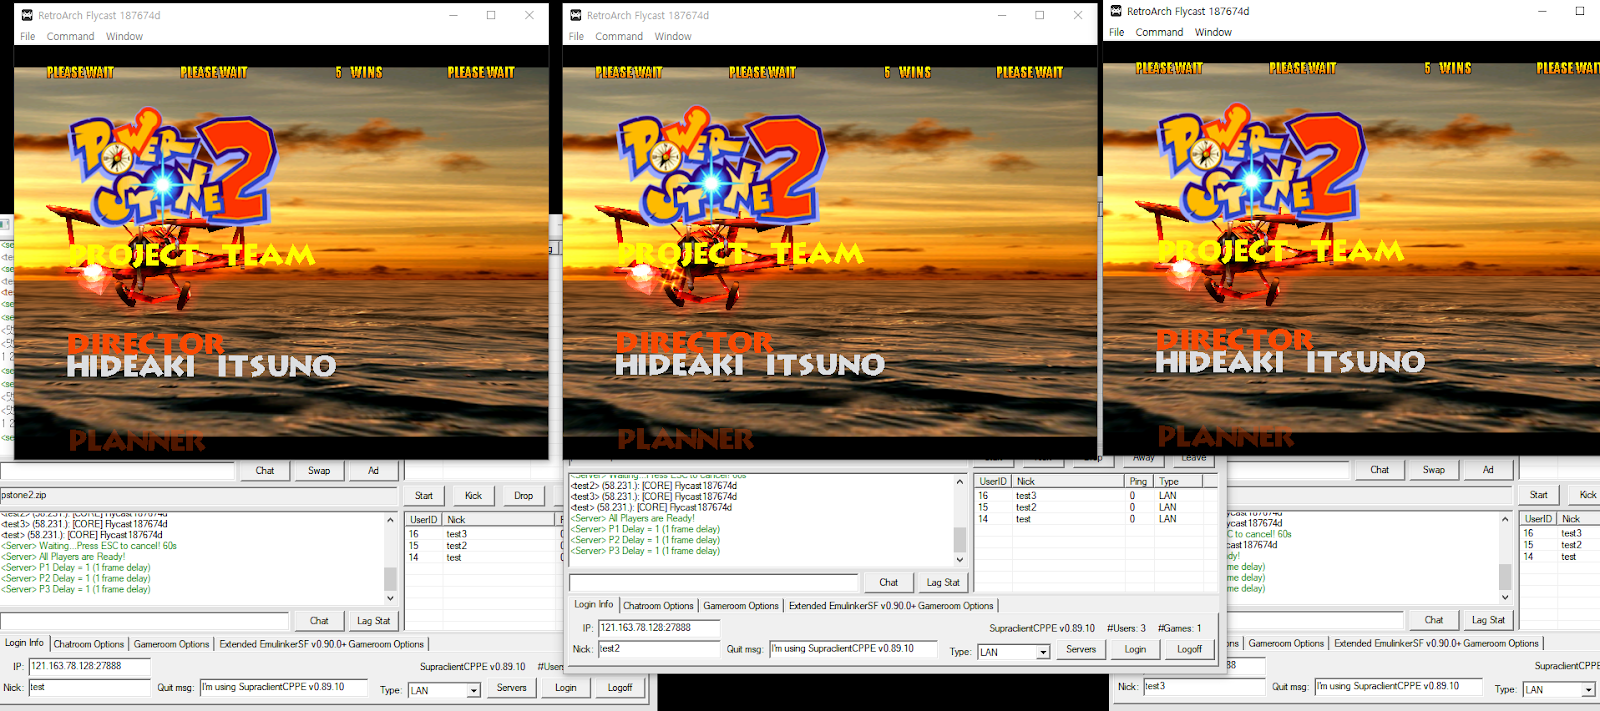Select user test3 in middle client player list
Image resolution: width=1600 pixels, height=711 pixels.
click(1026, 495)
